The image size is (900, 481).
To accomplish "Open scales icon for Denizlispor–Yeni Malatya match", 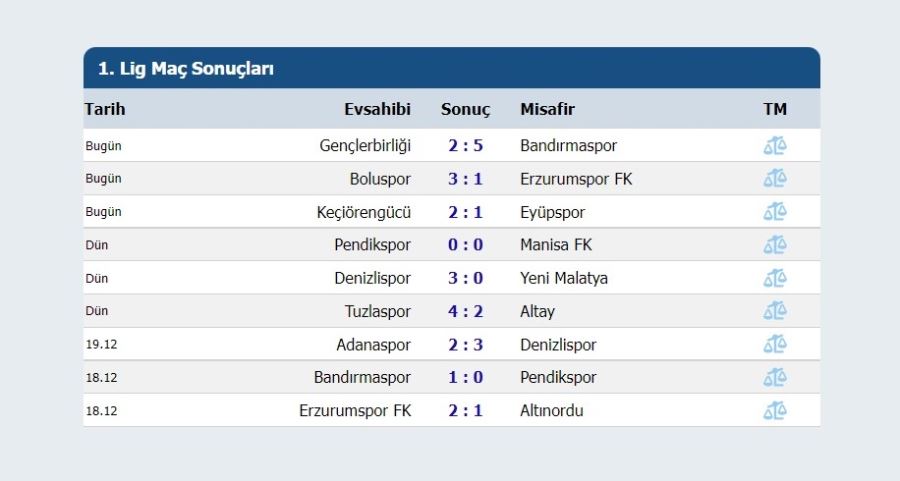I will pyautogui.click(x=775, y=278).
